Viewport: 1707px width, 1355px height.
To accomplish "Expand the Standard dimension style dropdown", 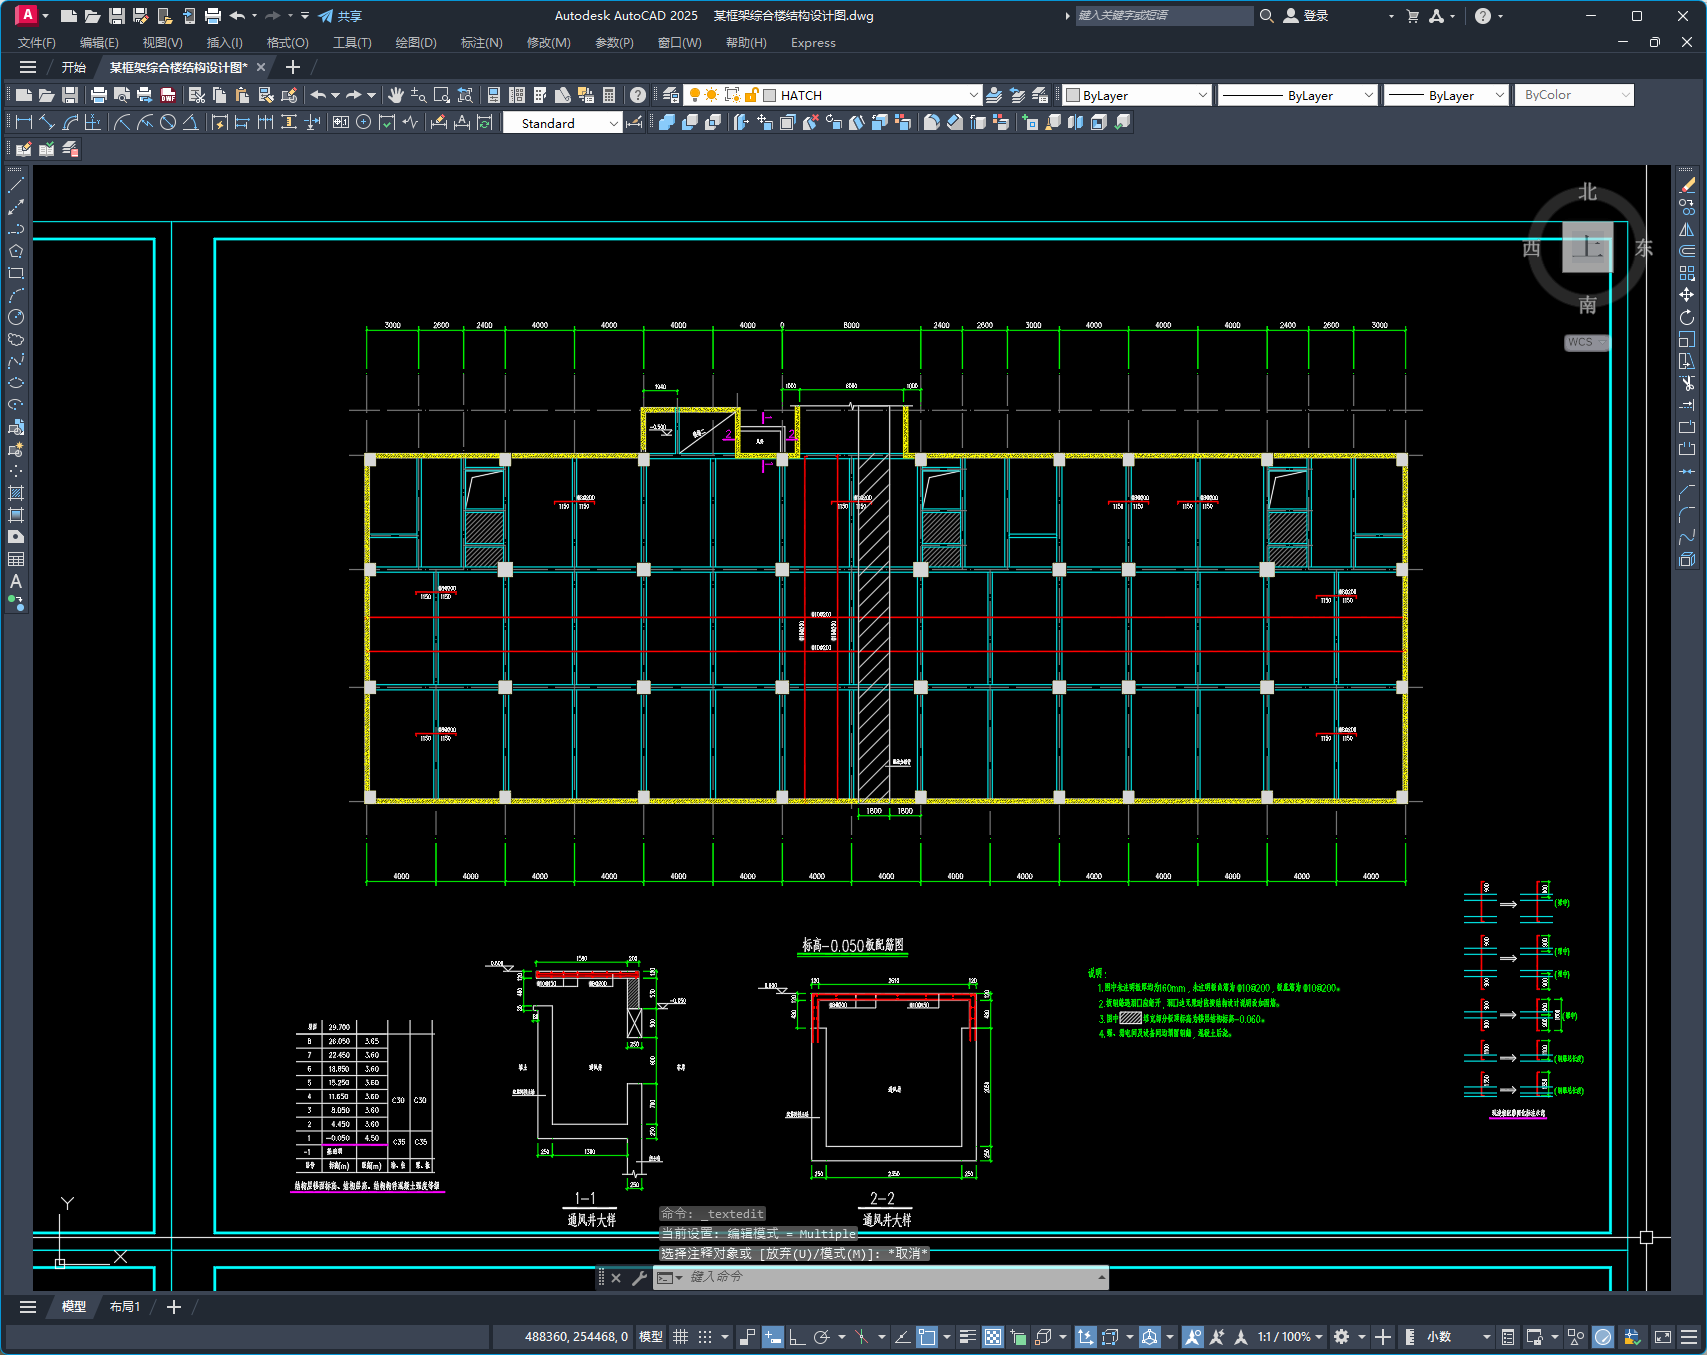I will coord(613,123).
